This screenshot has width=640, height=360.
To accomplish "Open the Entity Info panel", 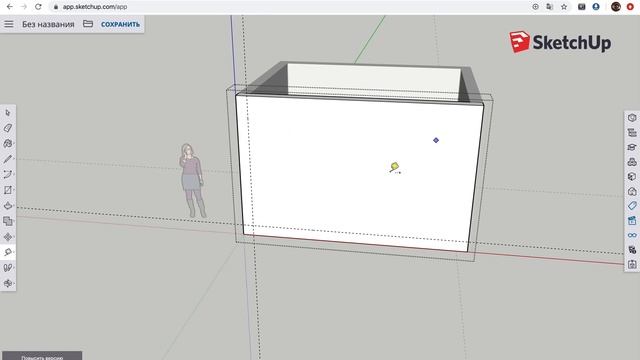I will tap(632, 118).
